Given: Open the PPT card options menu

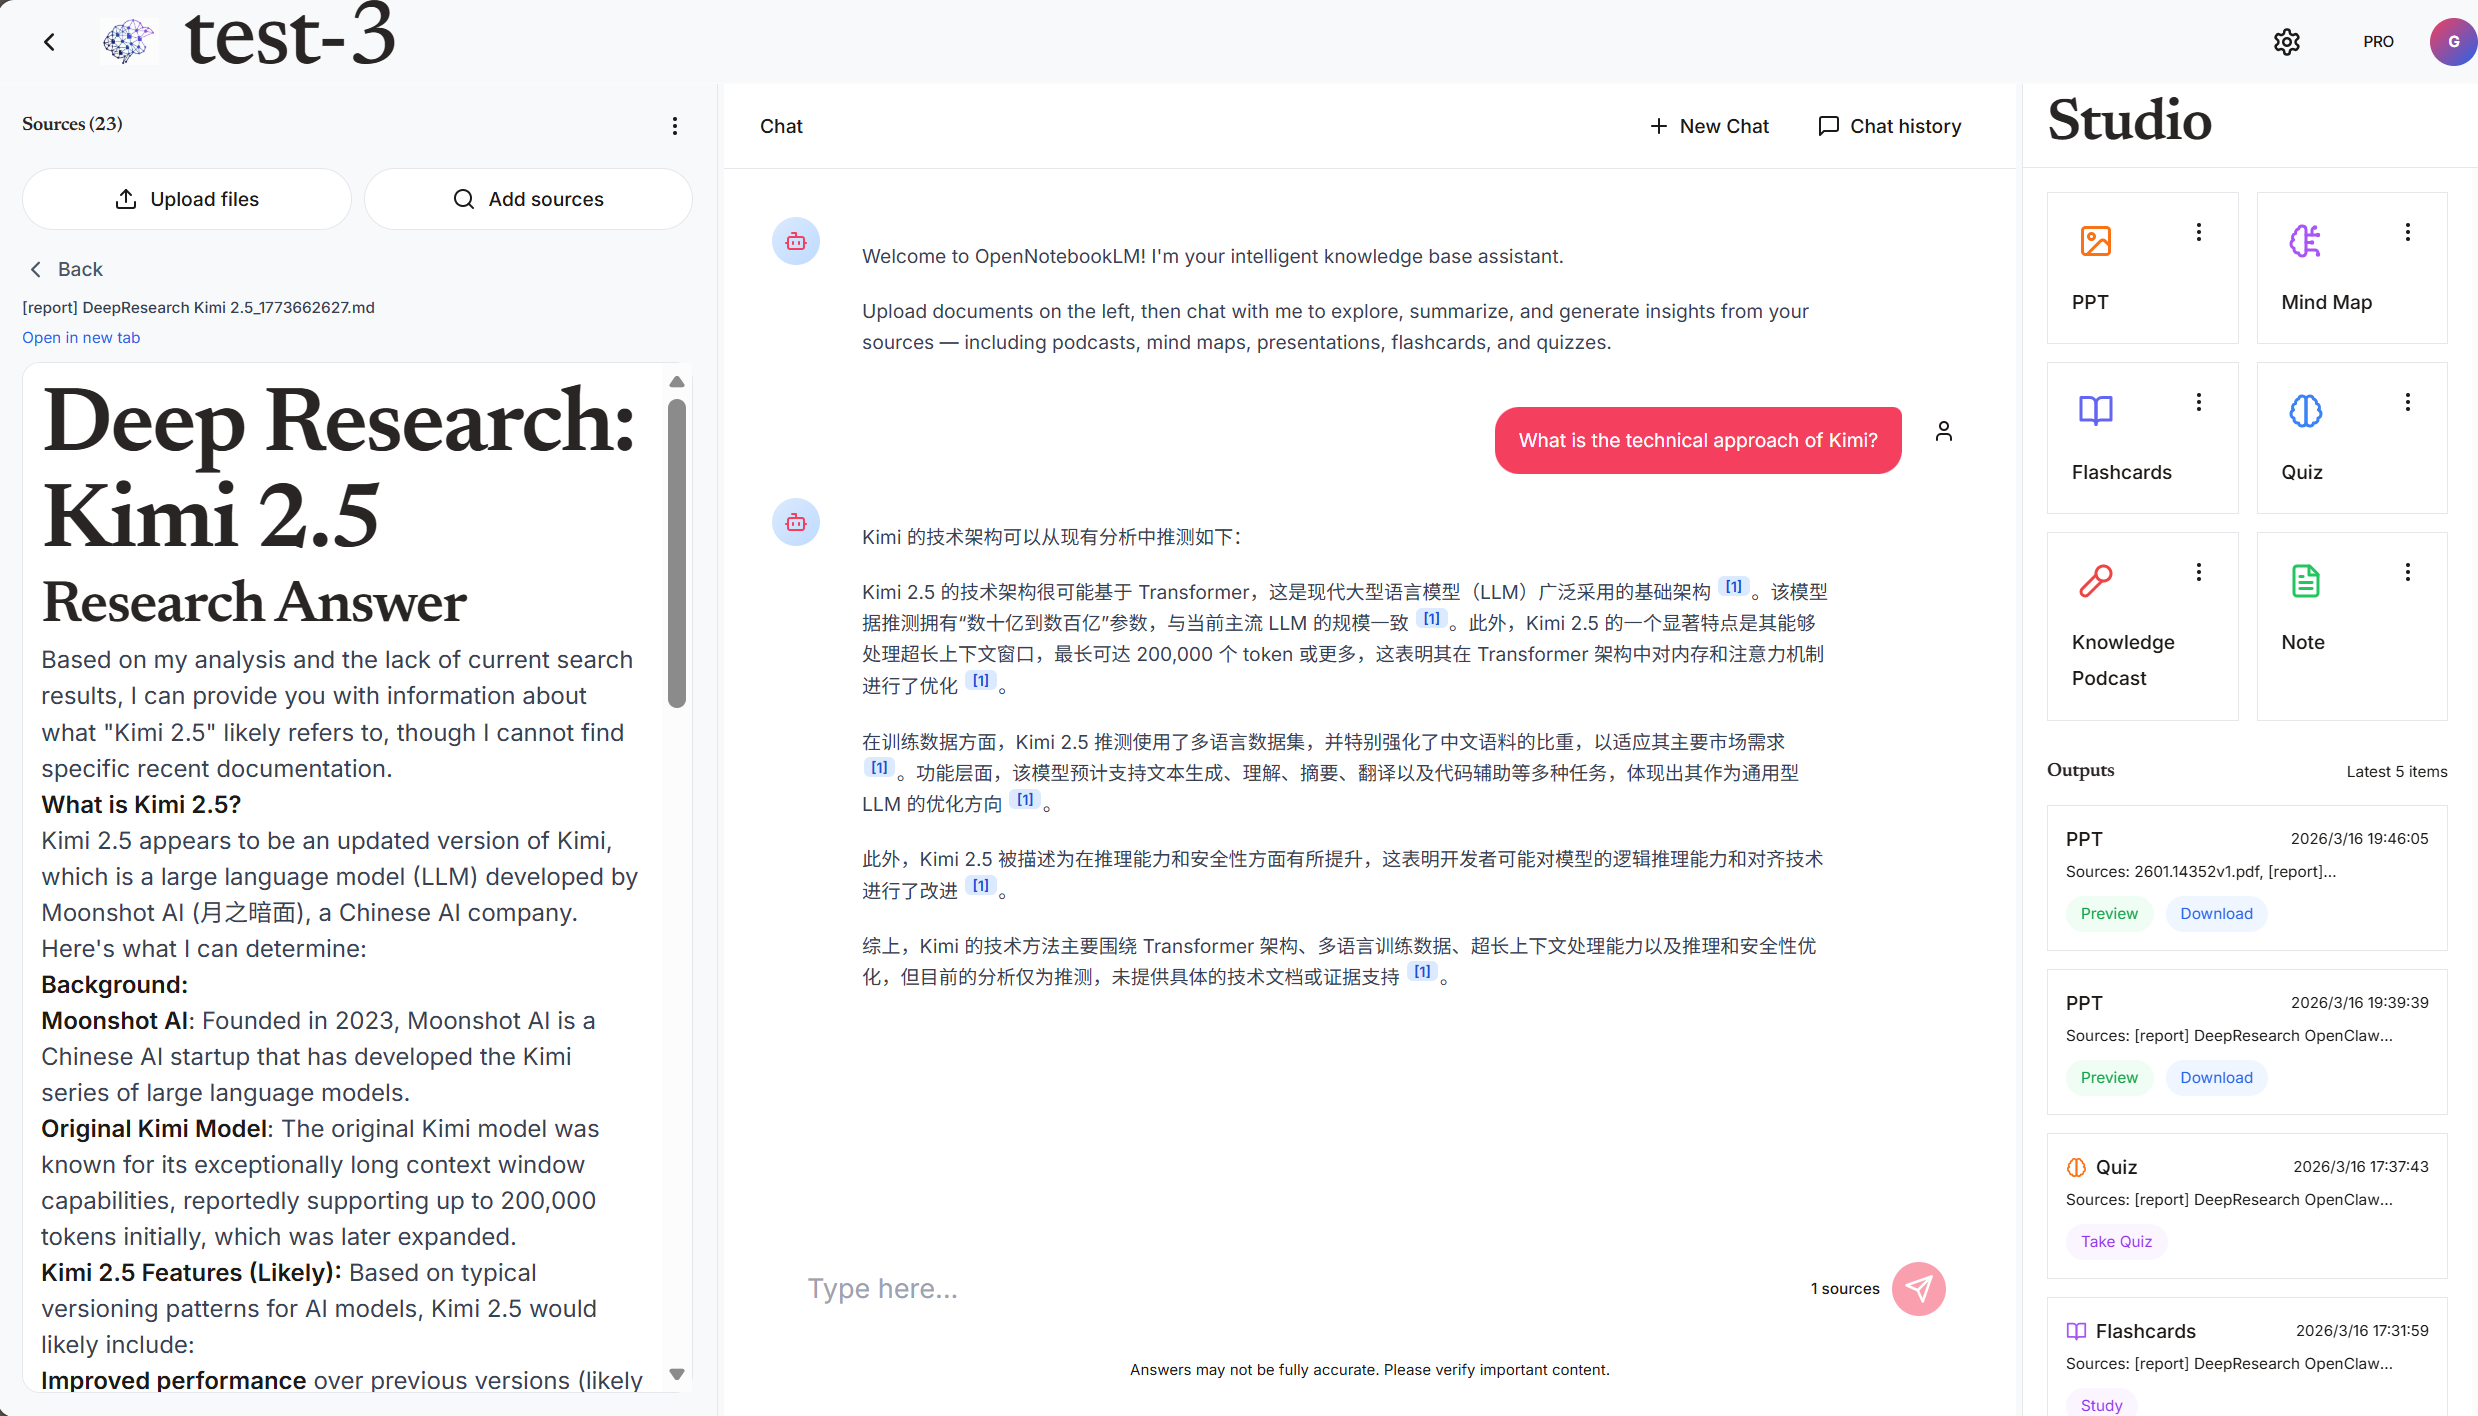Looking at the screenshot, I should [2198, 232].
